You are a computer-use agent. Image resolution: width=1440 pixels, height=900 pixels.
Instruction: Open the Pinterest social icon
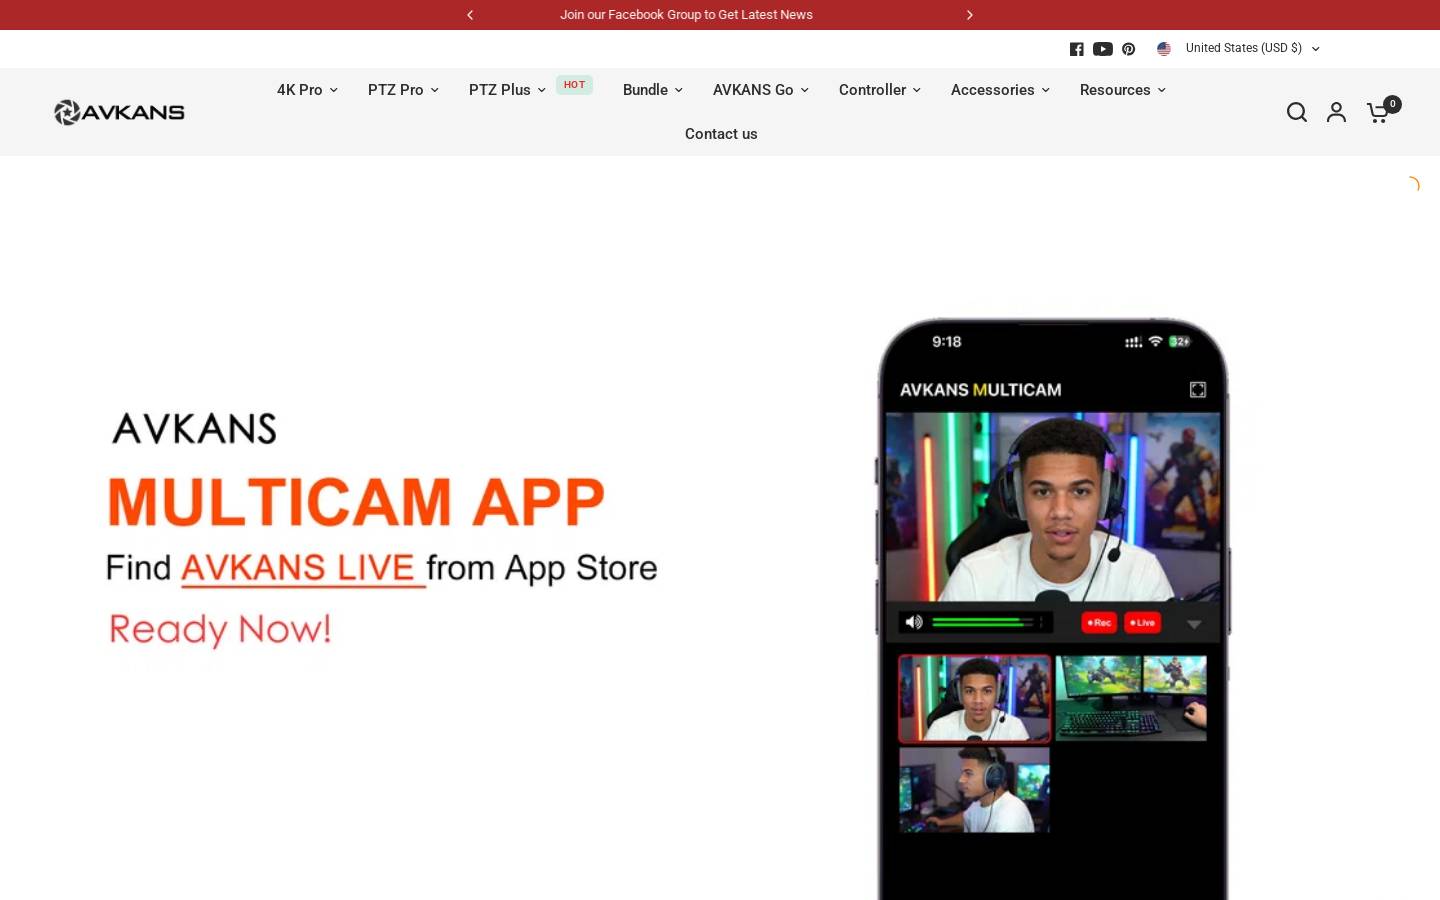pos(1128,49)
